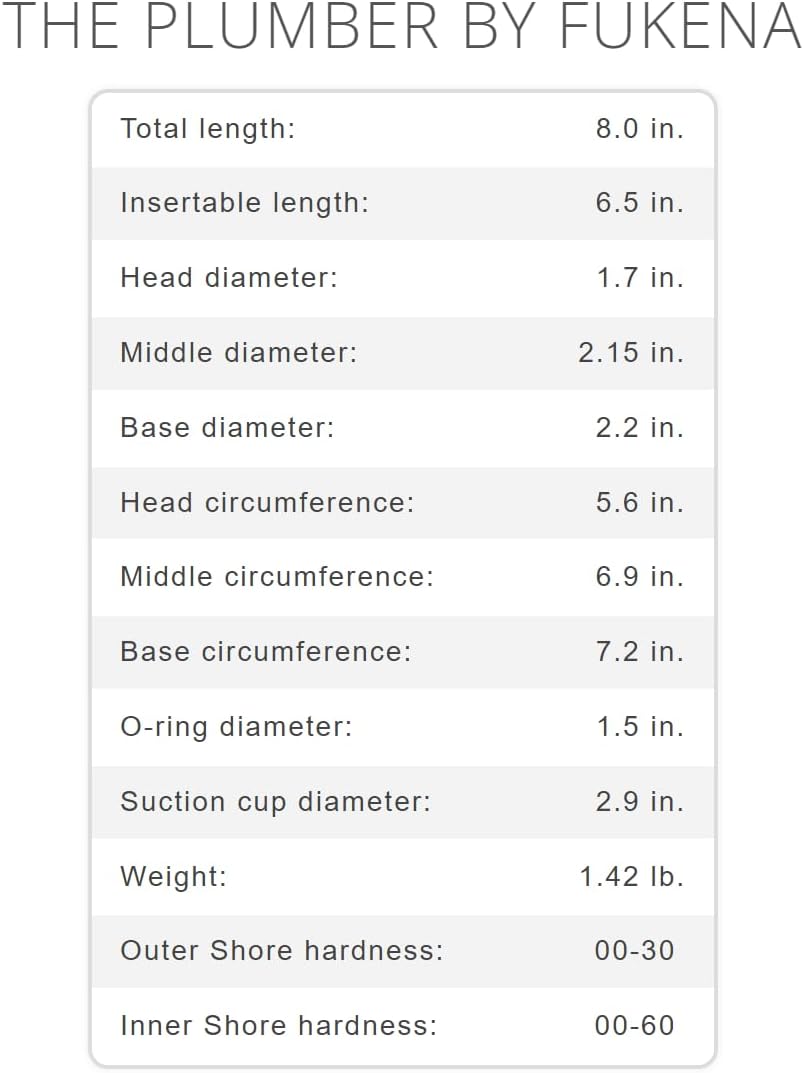Image resolution: width=804 pixels, height=1073 pixels.
Task: Click the 'Total length:' label
Action: [x=208, y=129]
